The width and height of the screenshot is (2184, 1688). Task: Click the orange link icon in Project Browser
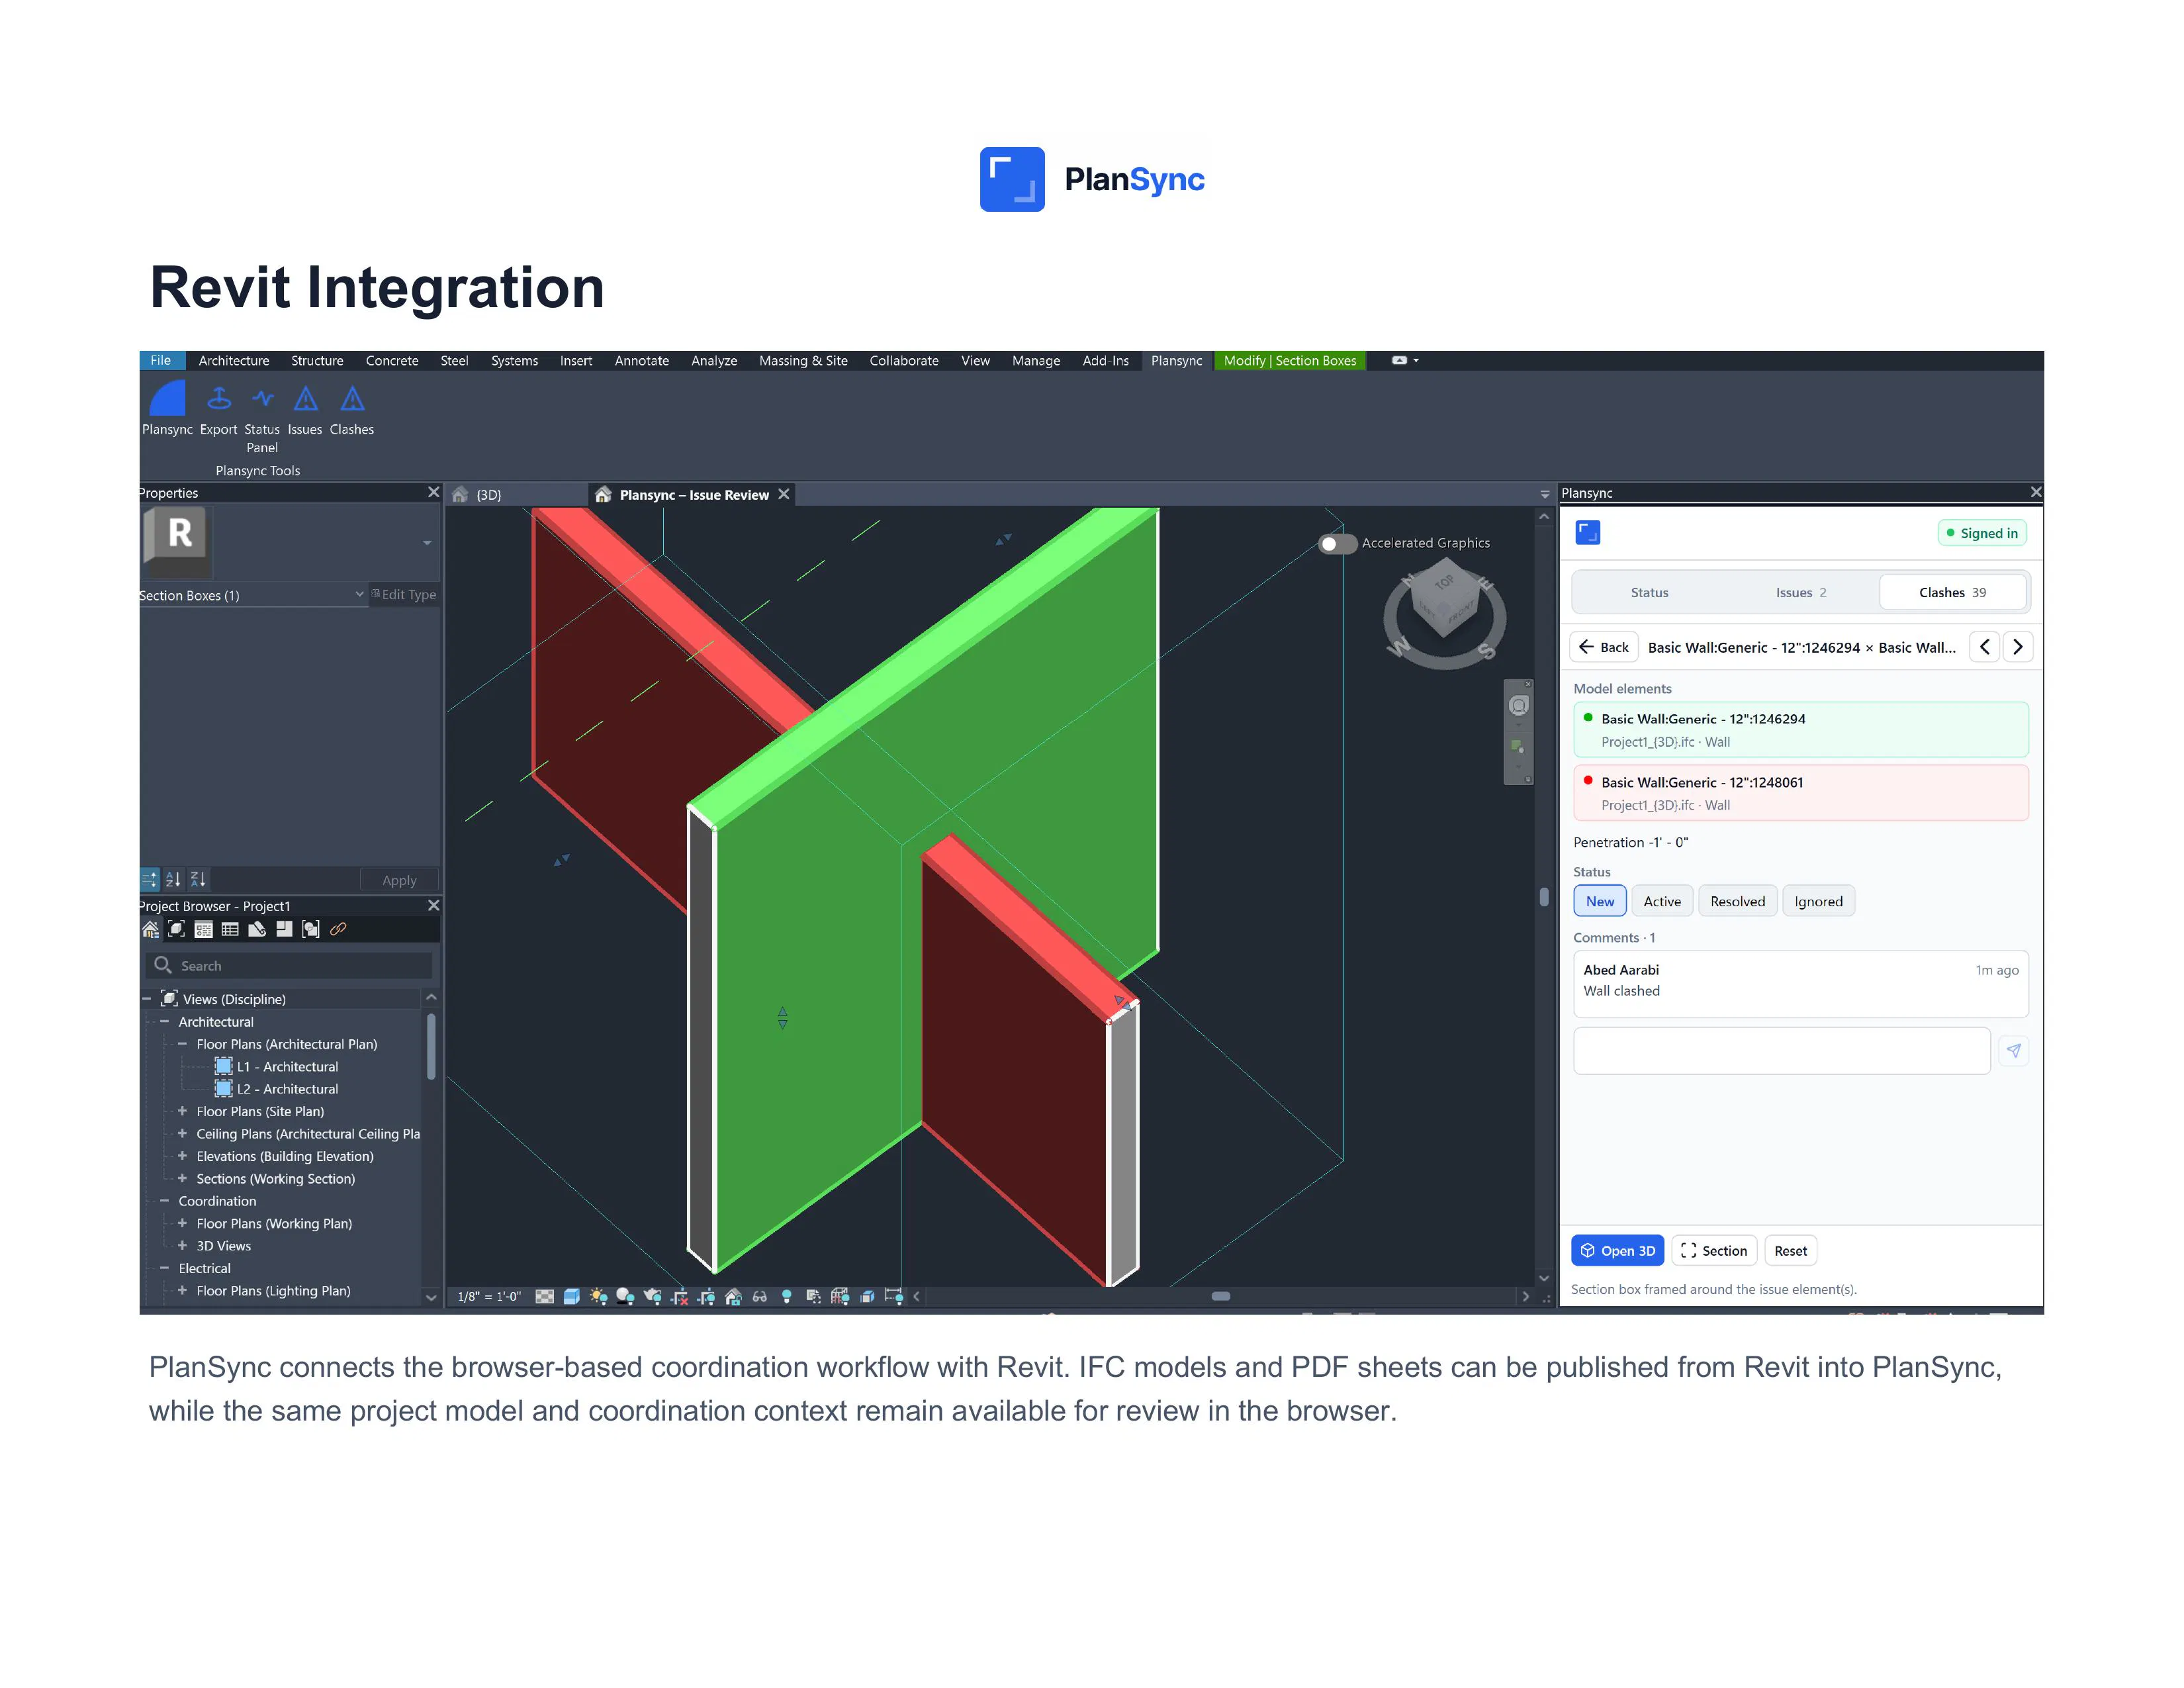point(338,929)
